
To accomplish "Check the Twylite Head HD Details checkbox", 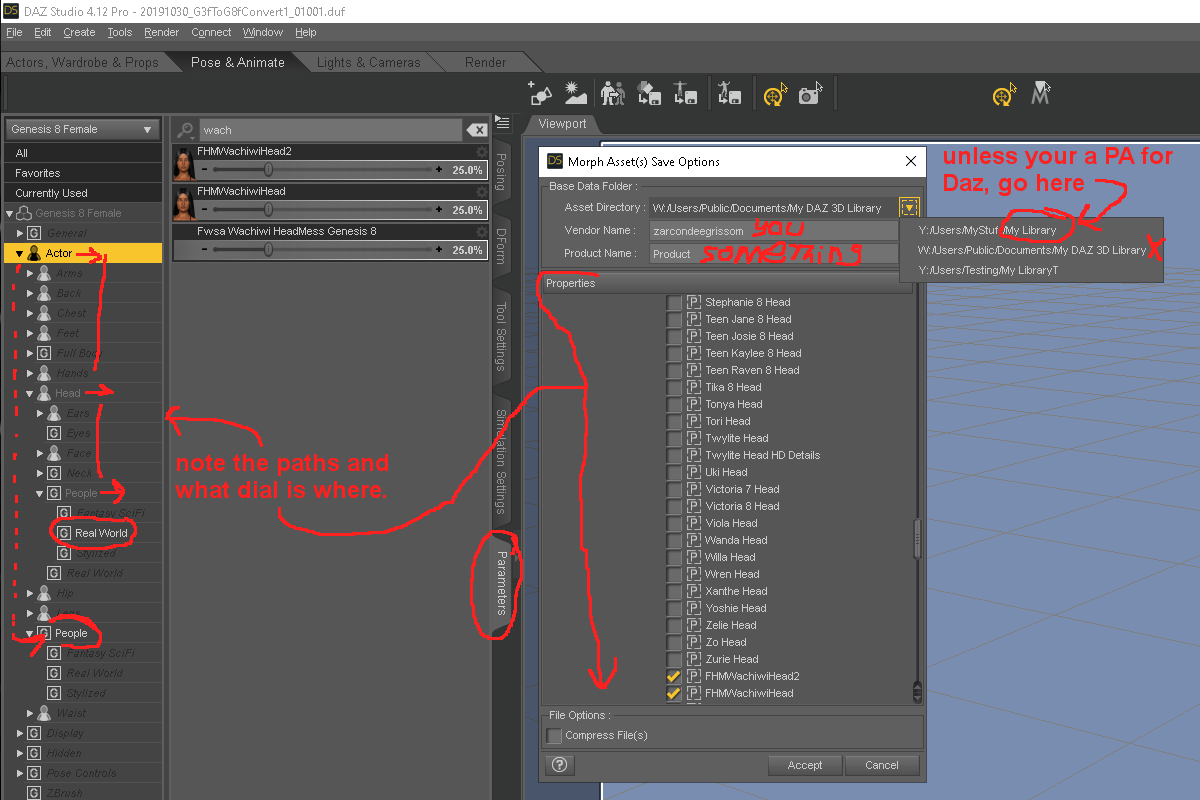I will click(x=674, y=455).
